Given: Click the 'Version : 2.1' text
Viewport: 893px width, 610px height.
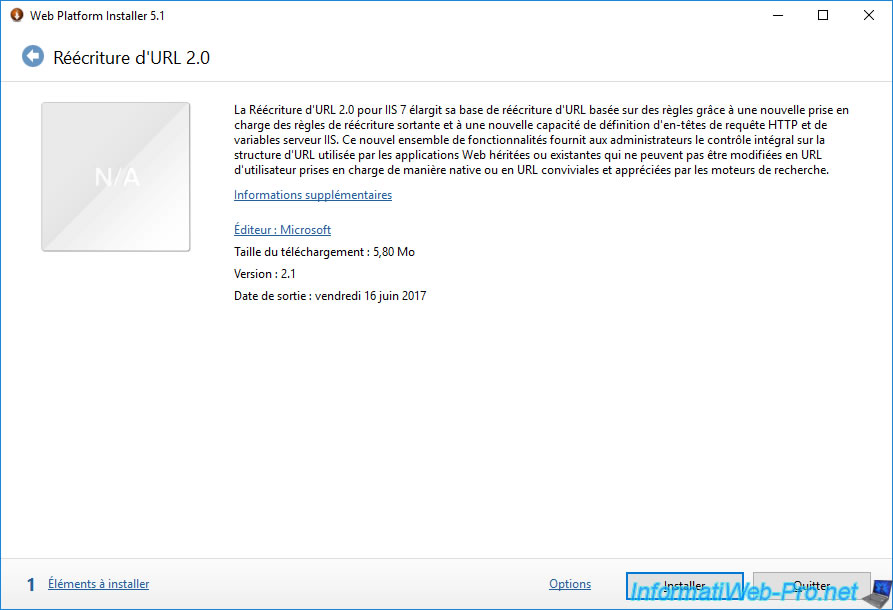Looking at the screenshot, I should (265, 274).
